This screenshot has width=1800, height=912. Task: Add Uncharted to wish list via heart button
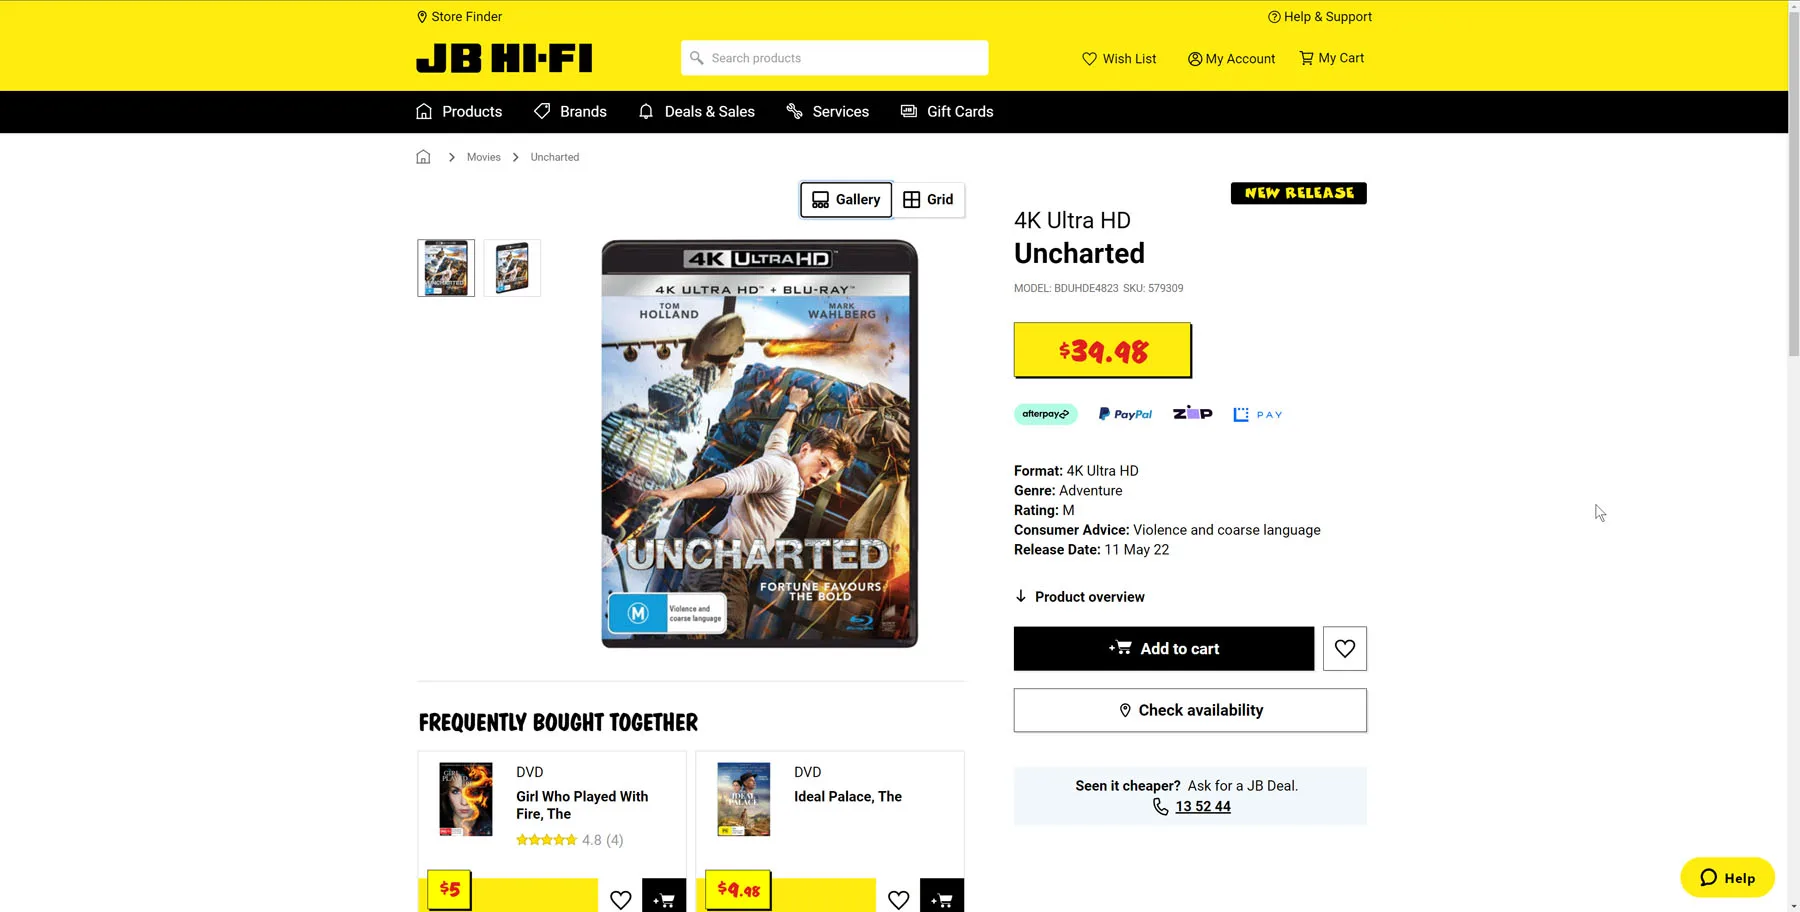pos(1344,649)
